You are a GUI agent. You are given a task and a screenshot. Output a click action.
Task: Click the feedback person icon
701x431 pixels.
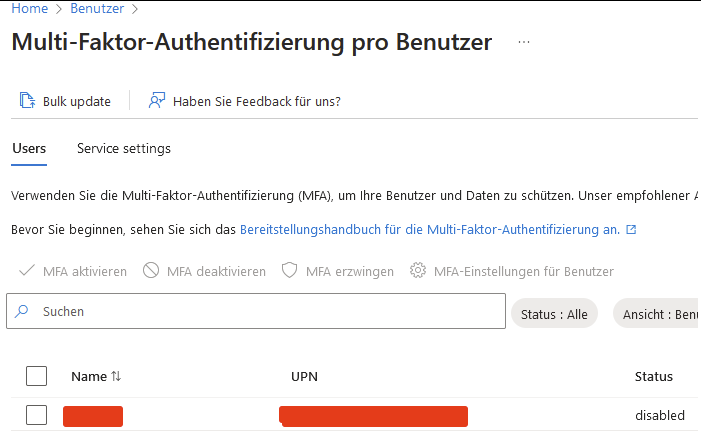point(156,101)
